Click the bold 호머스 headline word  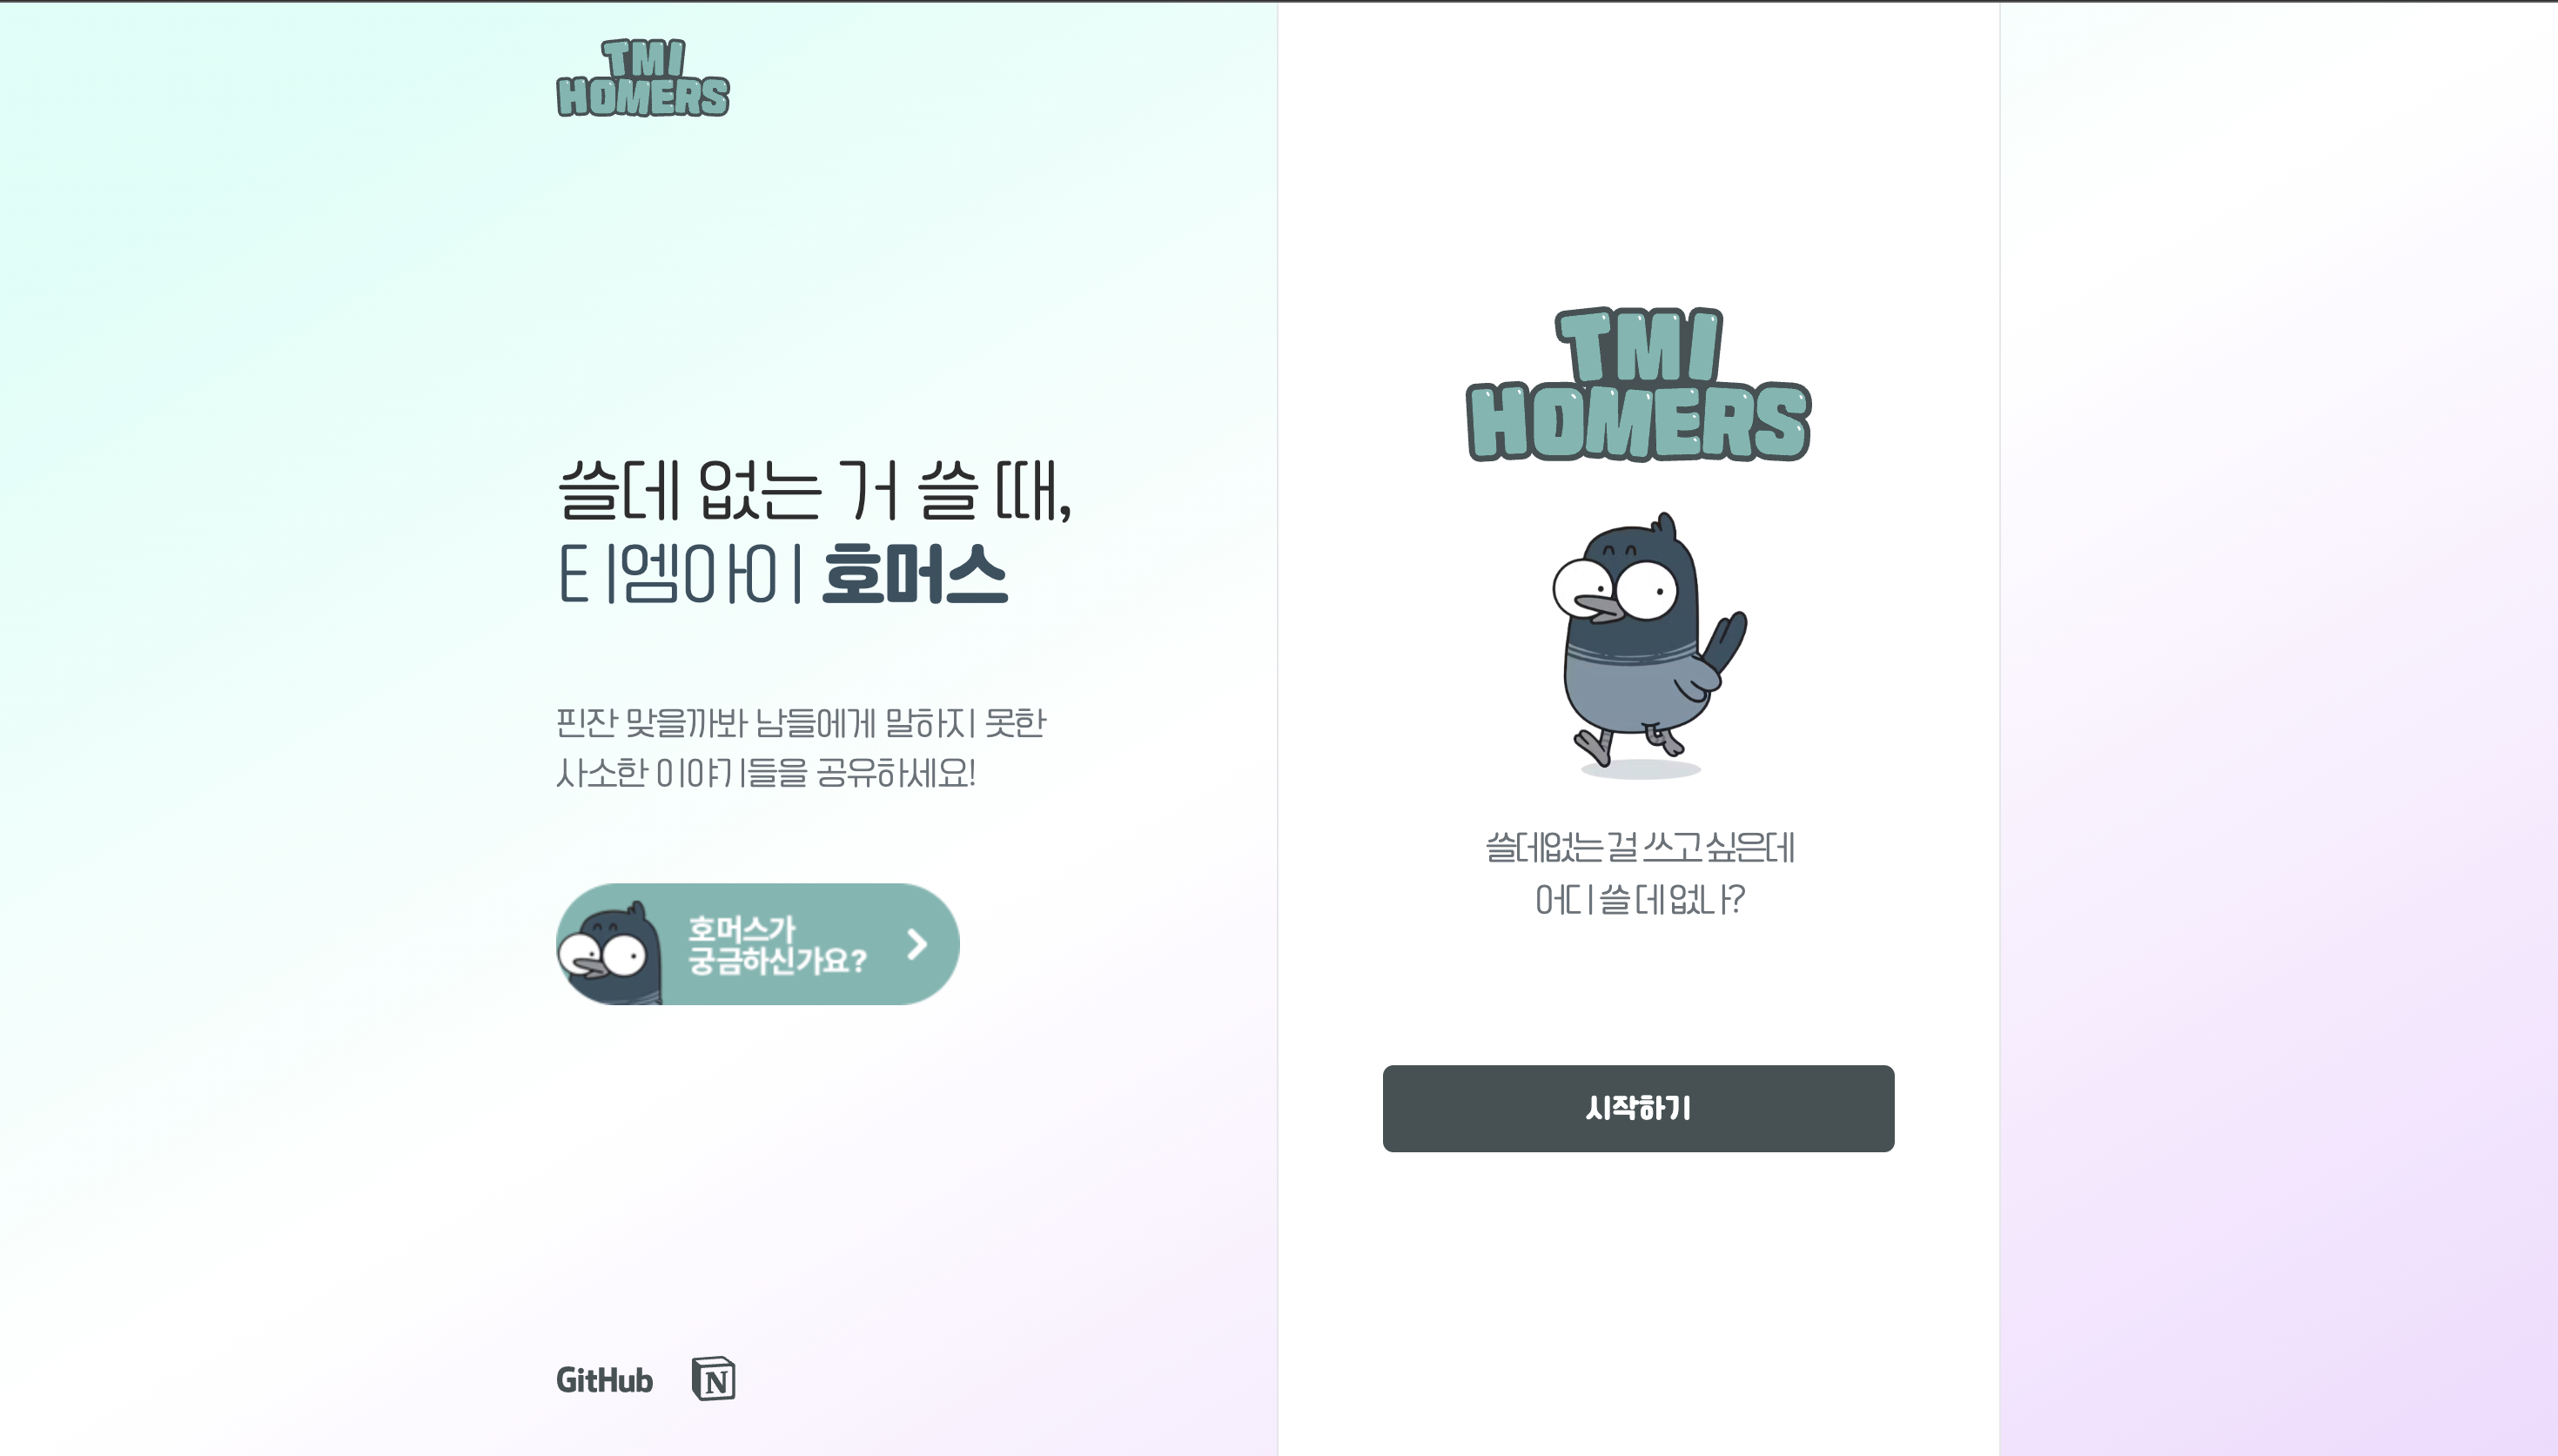click(x=915, y=574)
